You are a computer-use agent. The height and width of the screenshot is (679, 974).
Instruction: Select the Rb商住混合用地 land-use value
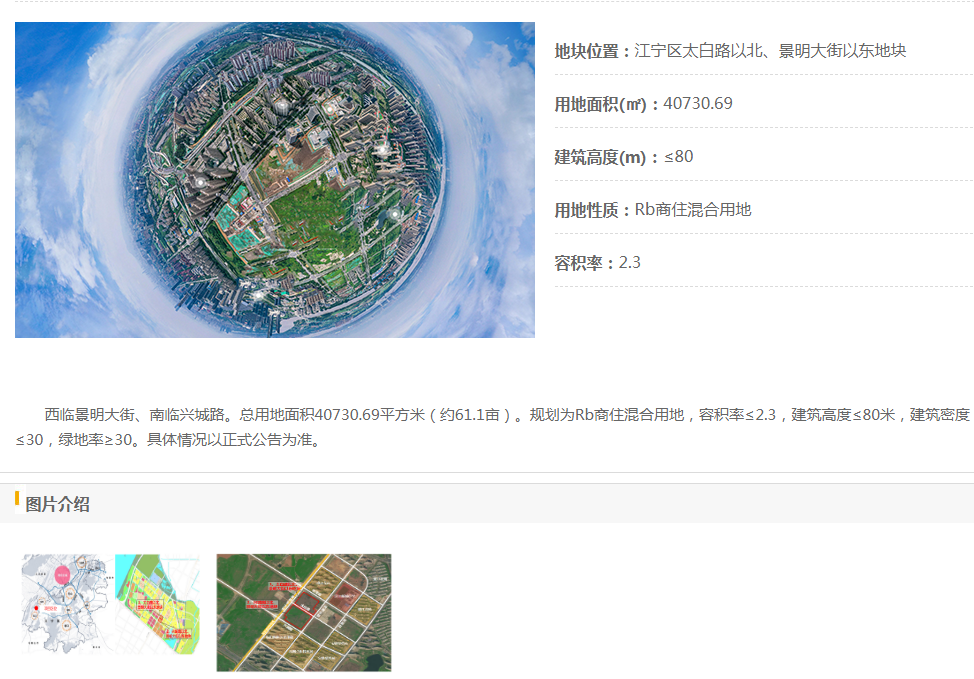coord(693,210)
